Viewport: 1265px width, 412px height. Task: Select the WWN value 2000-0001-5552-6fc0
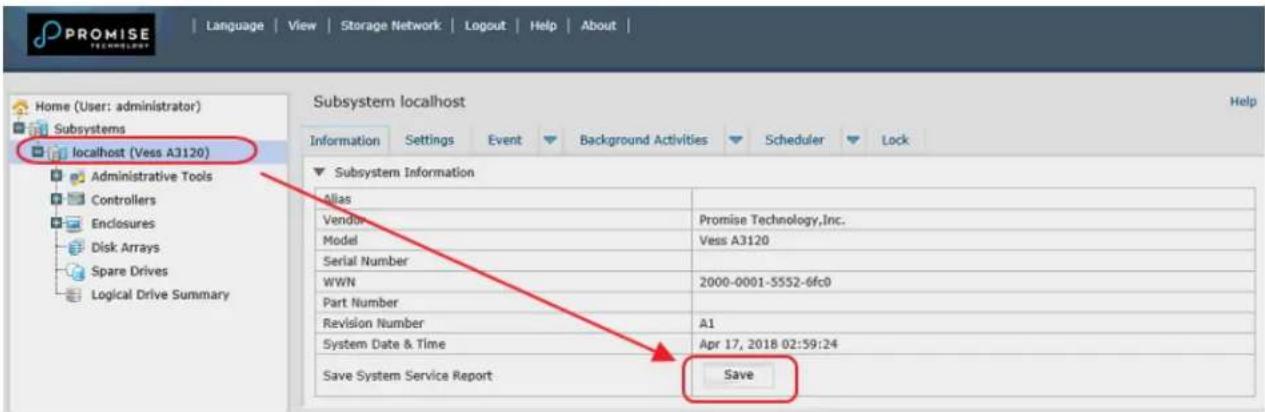coord(765,282)
